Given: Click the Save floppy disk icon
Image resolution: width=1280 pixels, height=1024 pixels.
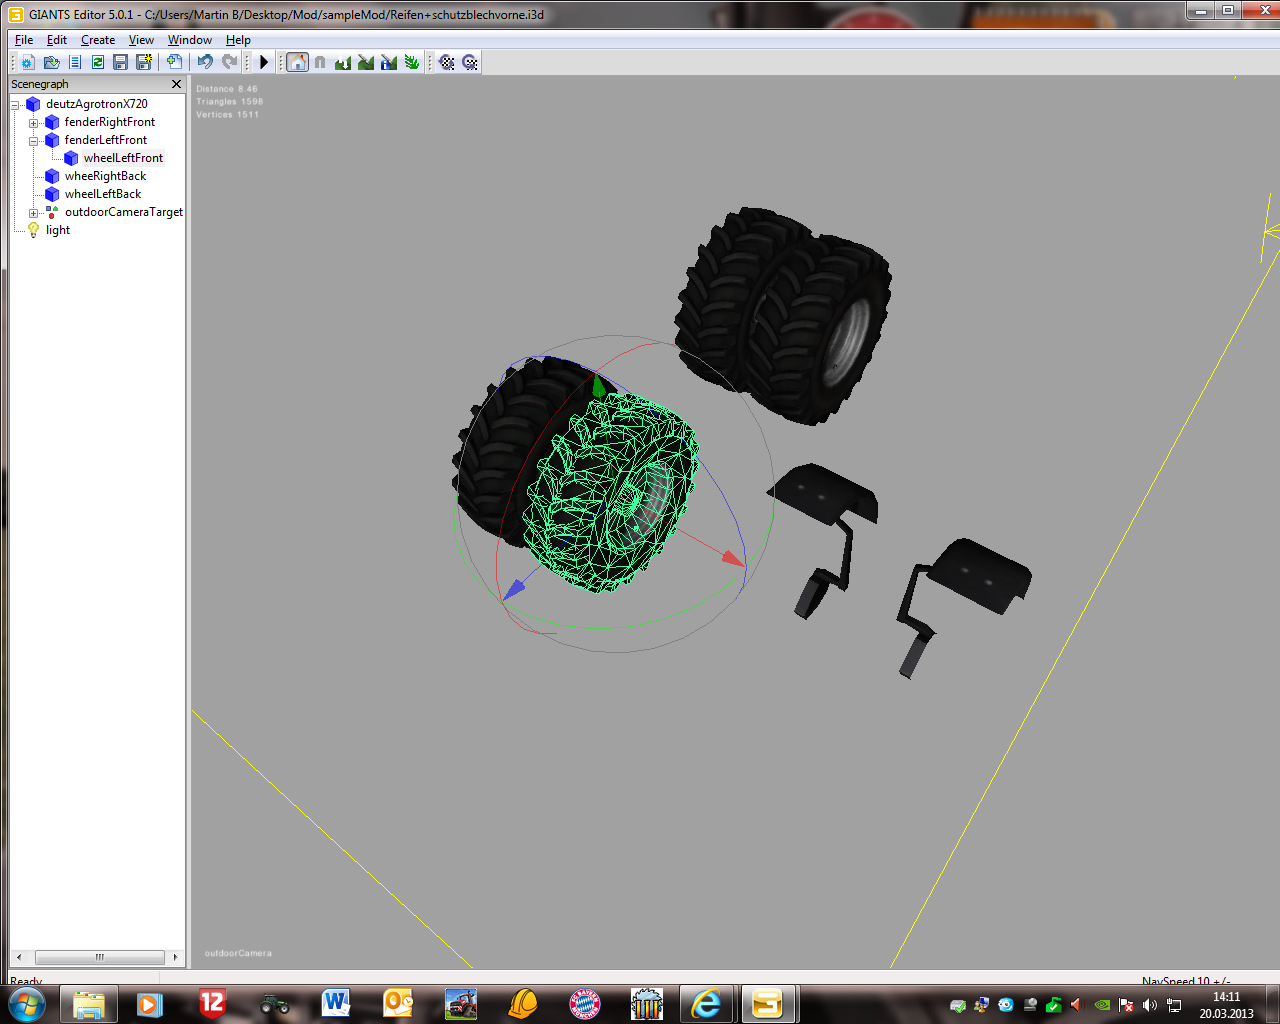Looking at the screenshot, I should pyautogui.click(x=121, y=62).
